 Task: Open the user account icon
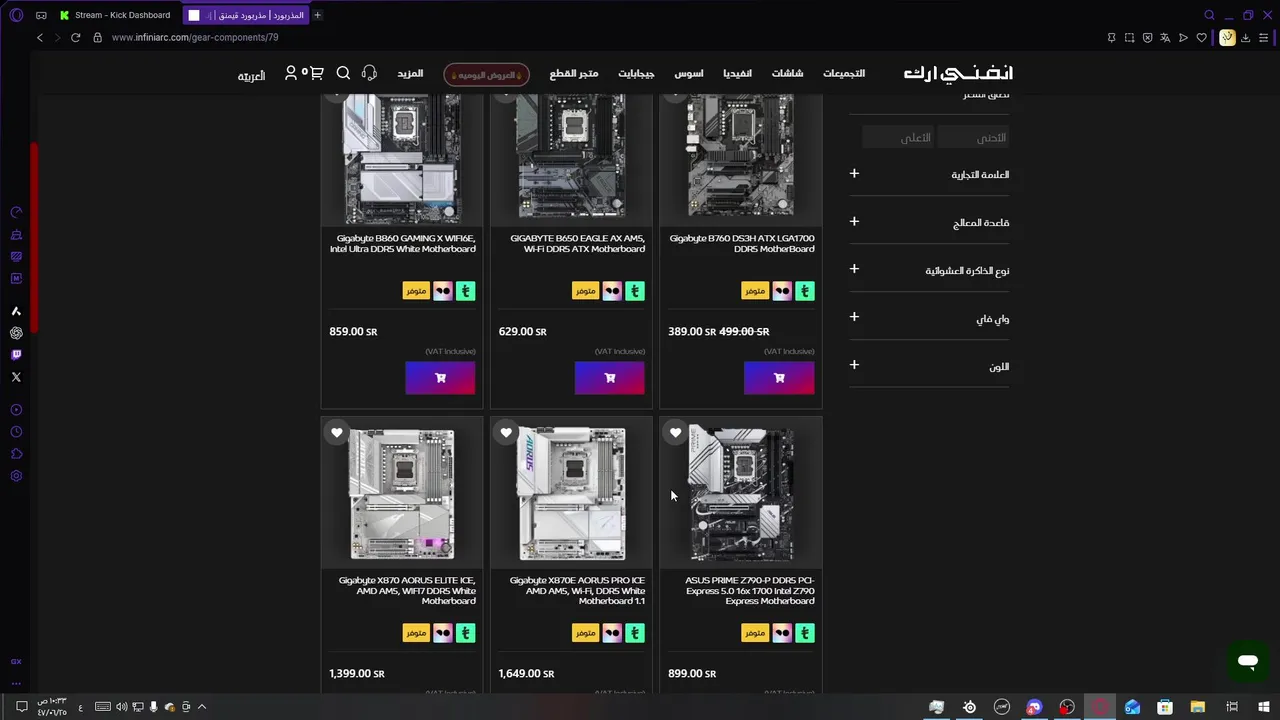291,73
